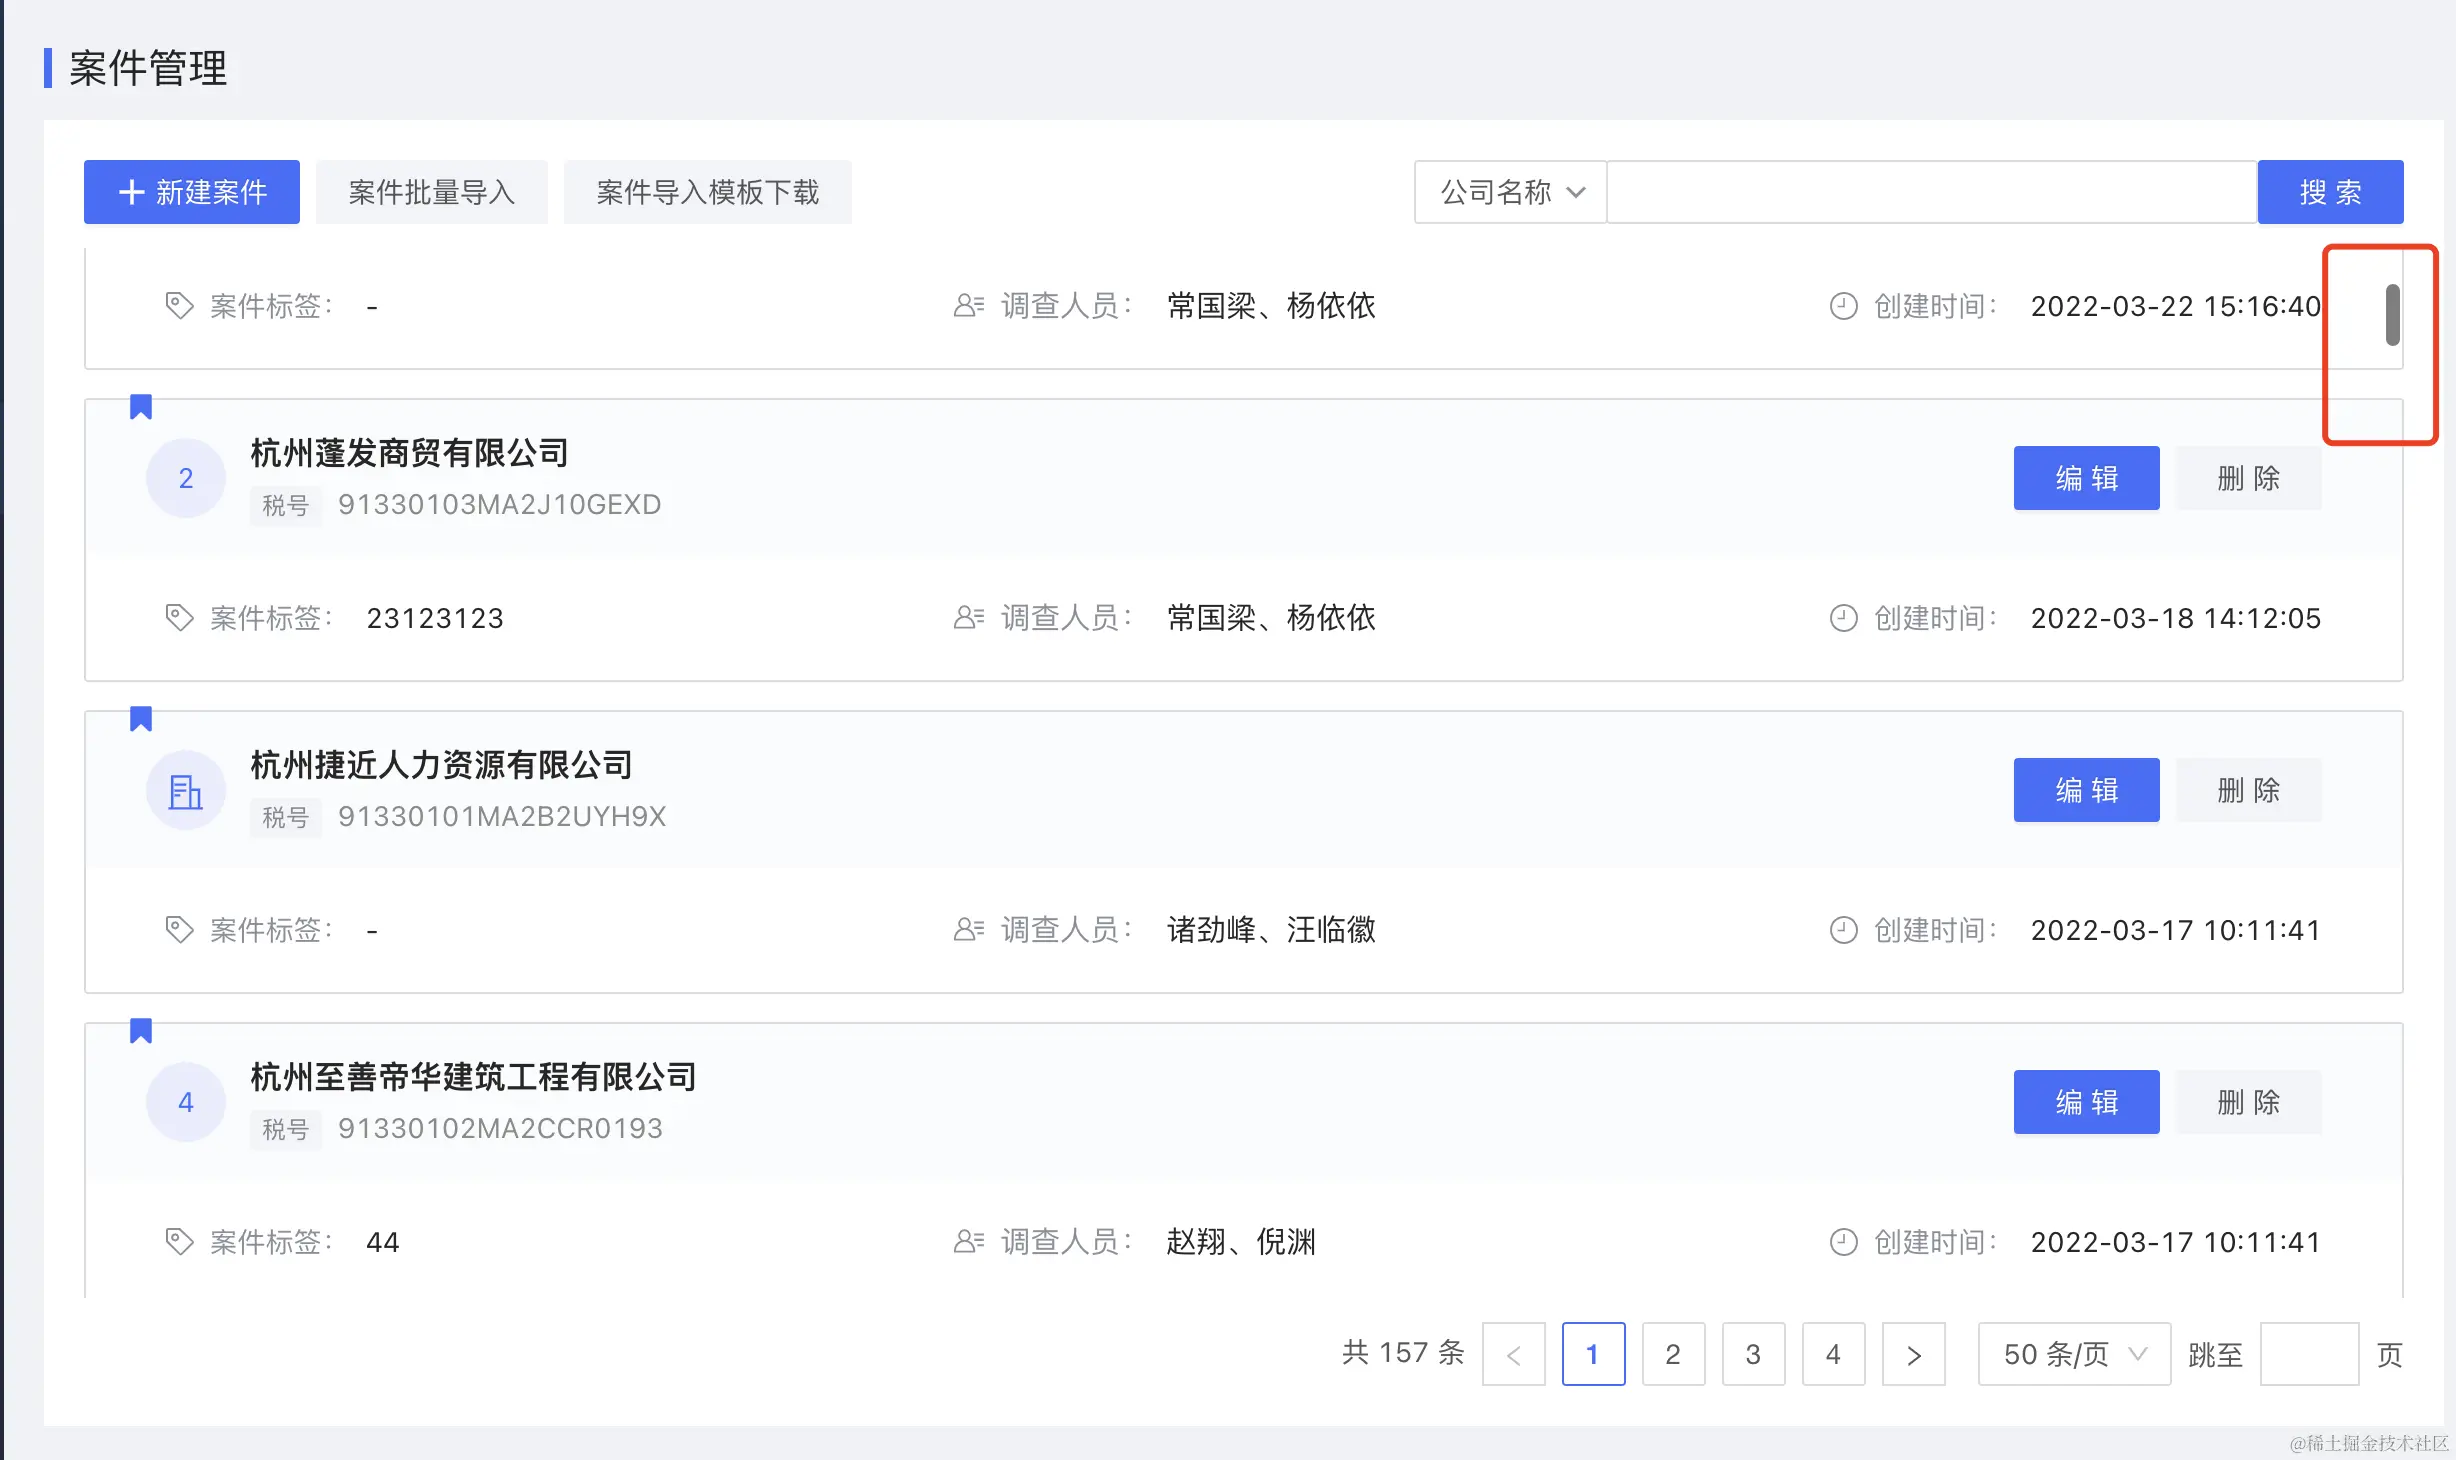Click the bookmark icon on 杭州捷近人力资源有限公司 card
The height and width of the screenshot is (1460, 2456).
click(x=141, y=719)
